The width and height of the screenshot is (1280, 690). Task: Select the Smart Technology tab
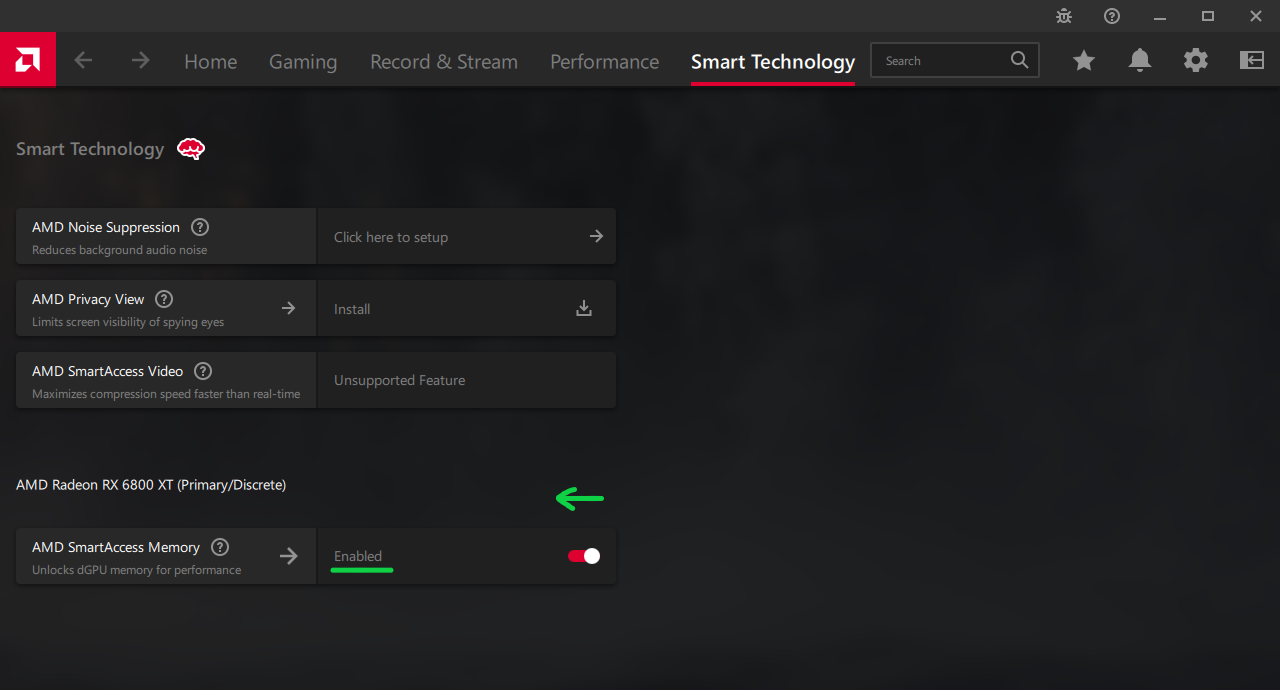point(773,62)
